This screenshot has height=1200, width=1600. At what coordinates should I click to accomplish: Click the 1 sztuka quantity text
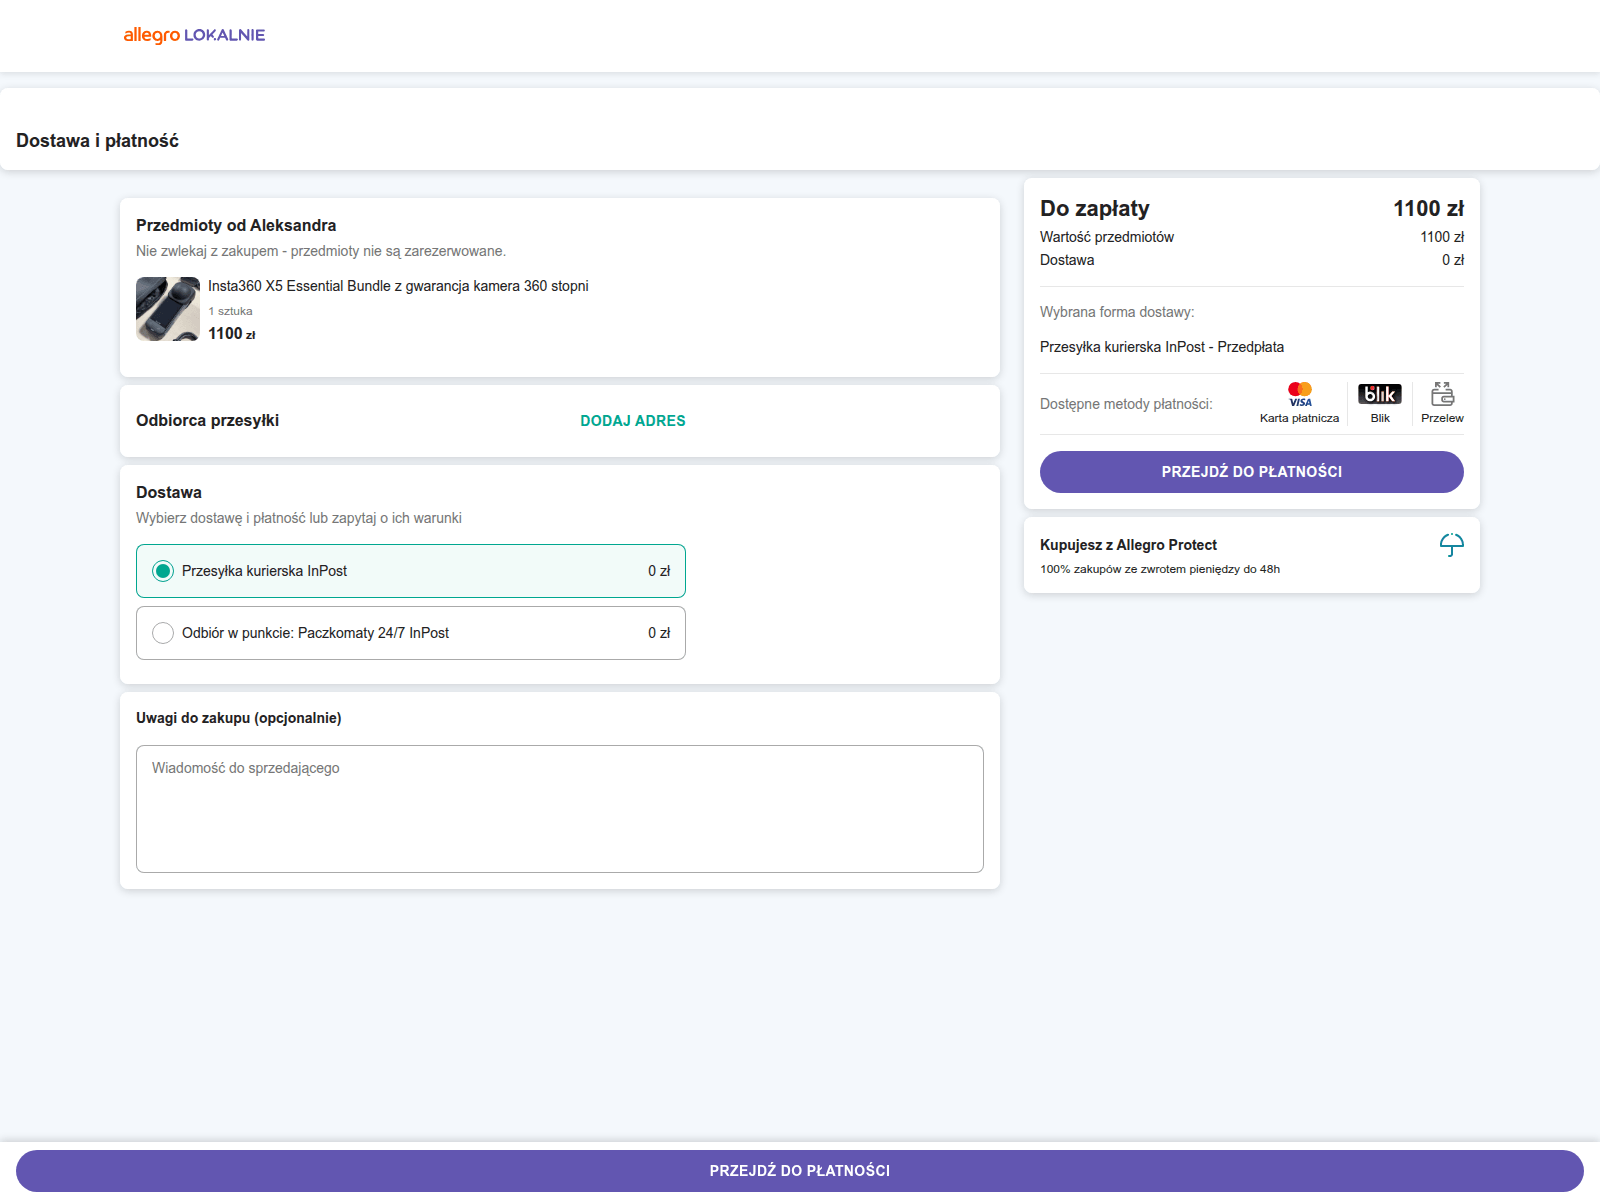230,311
